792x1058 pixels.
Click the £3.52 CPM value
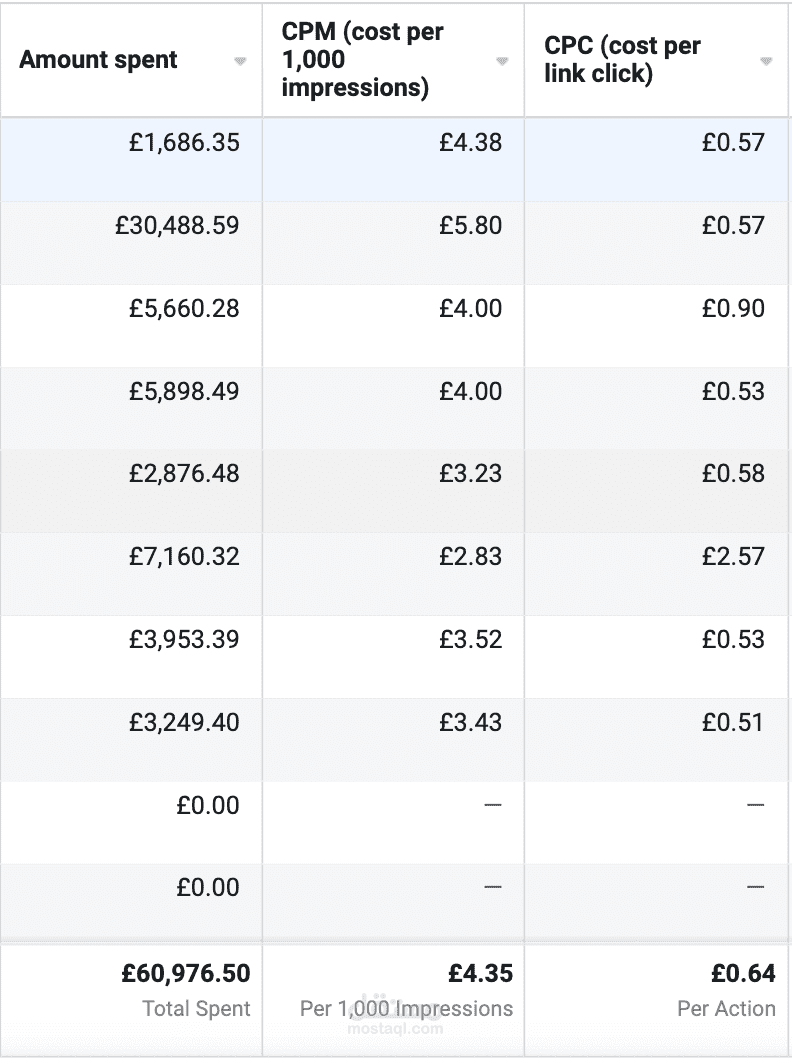[x=470, y=640]
